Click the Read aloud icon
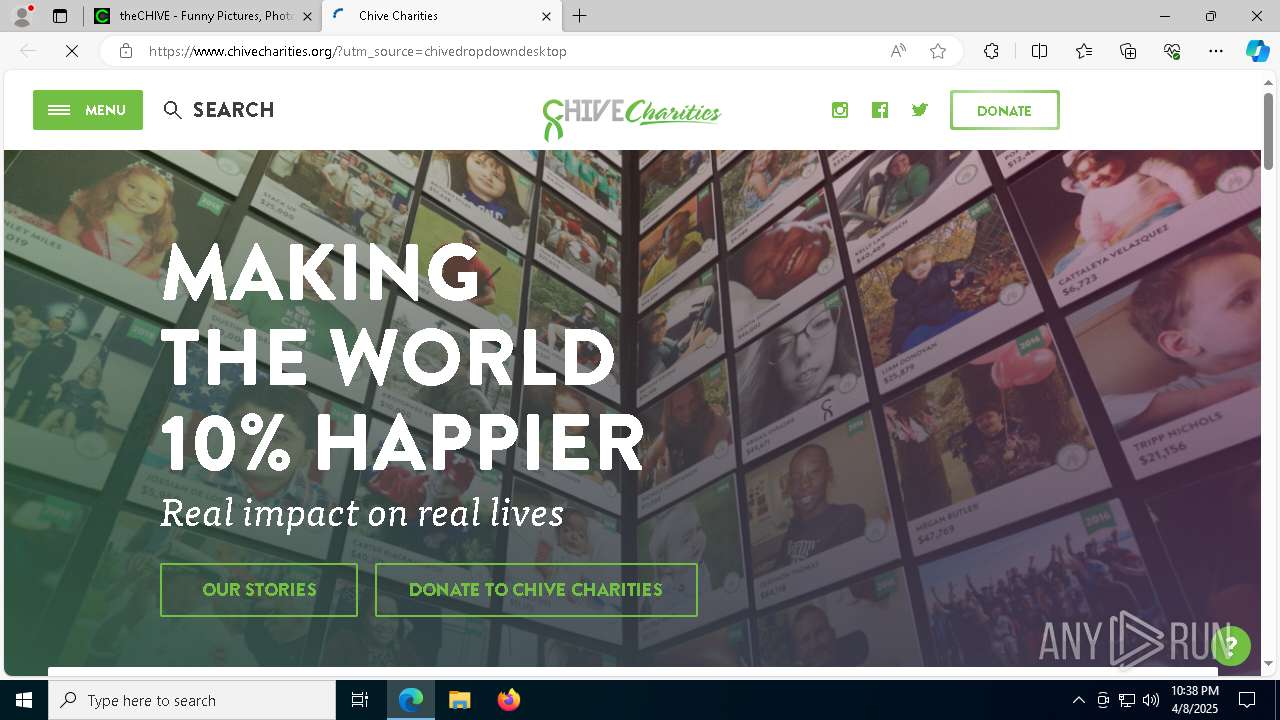The image size is (1280, 720). (898, 51)
